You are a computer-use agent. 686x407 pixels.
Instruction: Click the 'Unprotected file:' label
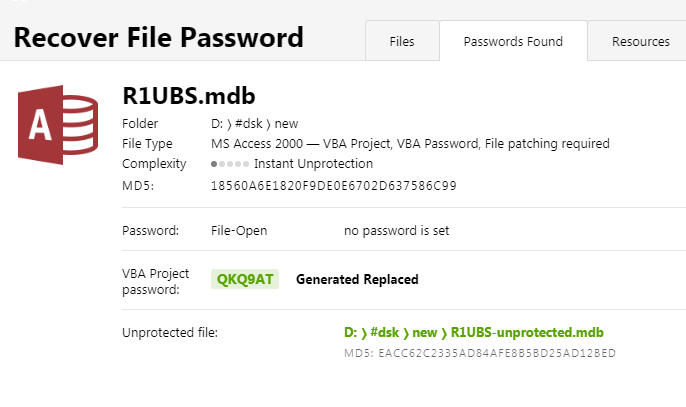click(170, 332)
